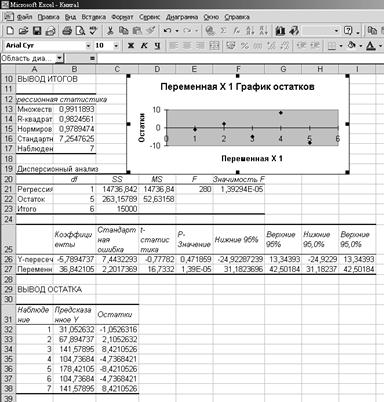This screenshot has height=402, width=384.
Task: Create a new workbook with New icon
Action: tap(10, 31)
